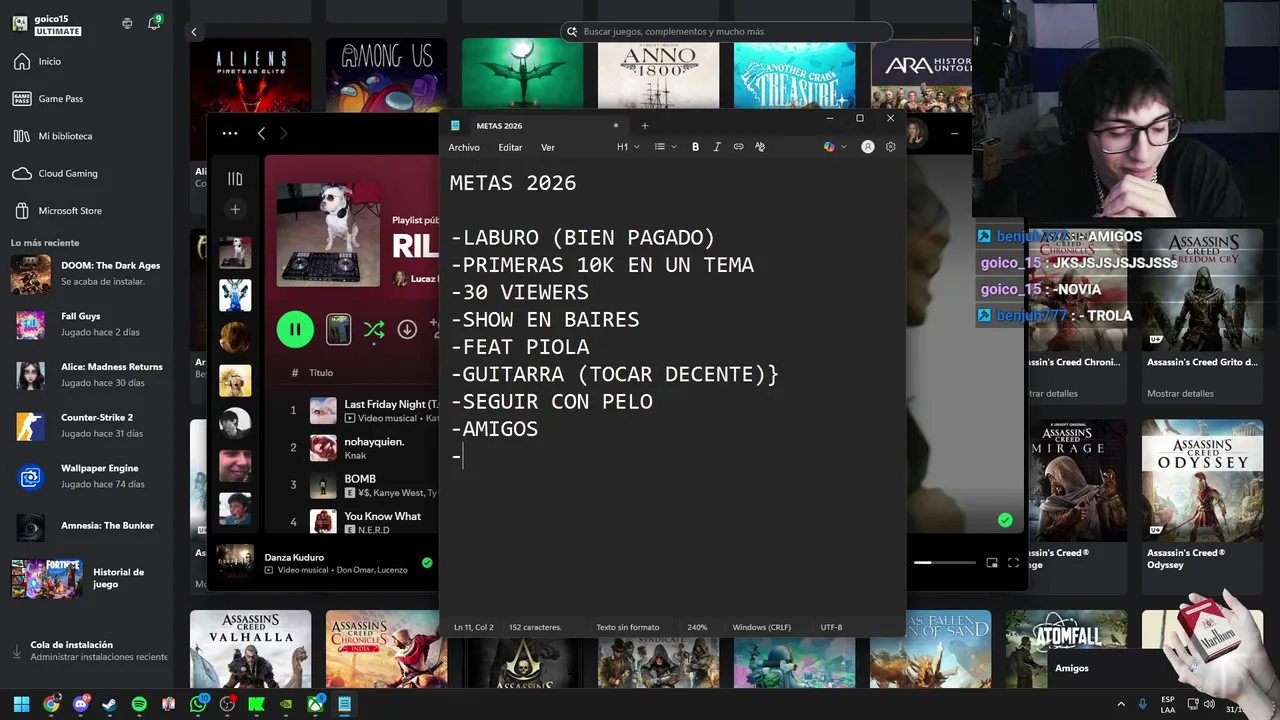Clear formatting in Notepad toolbar
The image size is (1280, 720).
[x=760, y=147]
